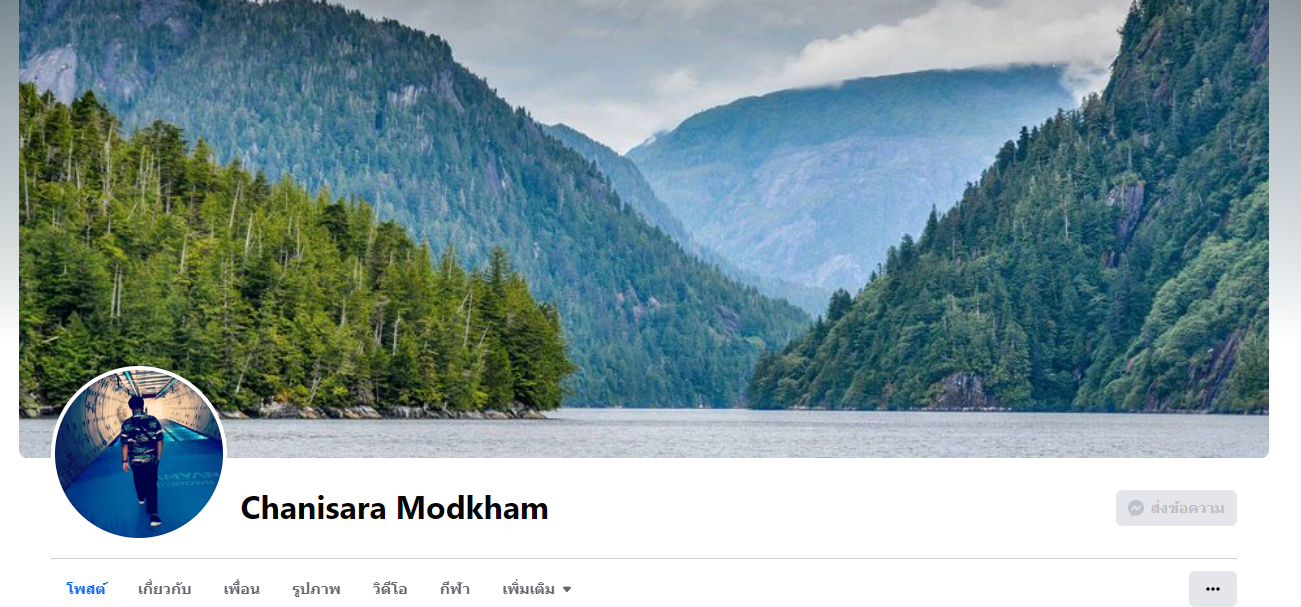Click the Messenger icon in the message button
Screen dimensions: 1301x607
pos(1136,508)
